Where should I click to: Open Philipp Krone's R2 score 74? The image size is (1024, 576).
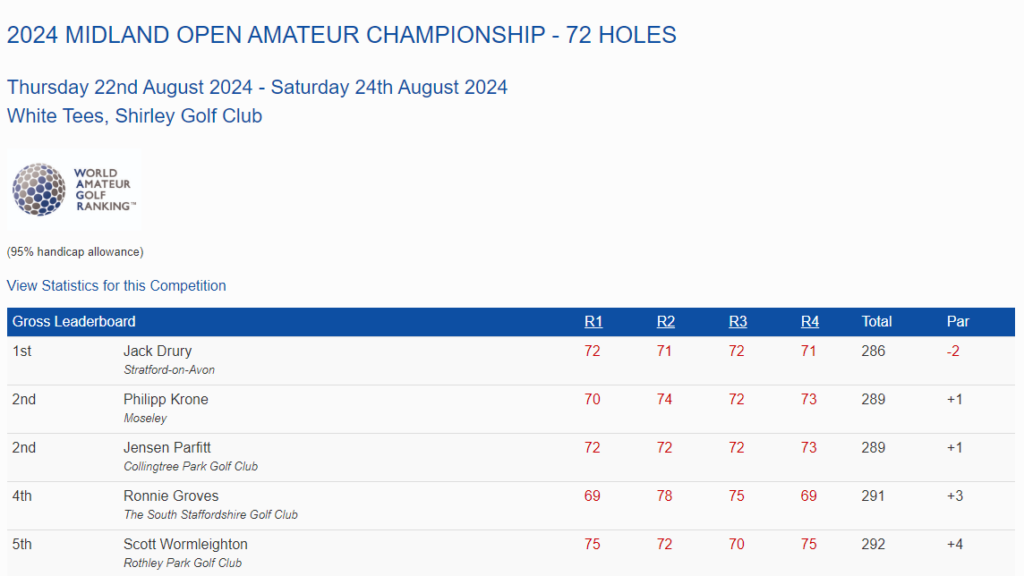[x=664, y=400]
